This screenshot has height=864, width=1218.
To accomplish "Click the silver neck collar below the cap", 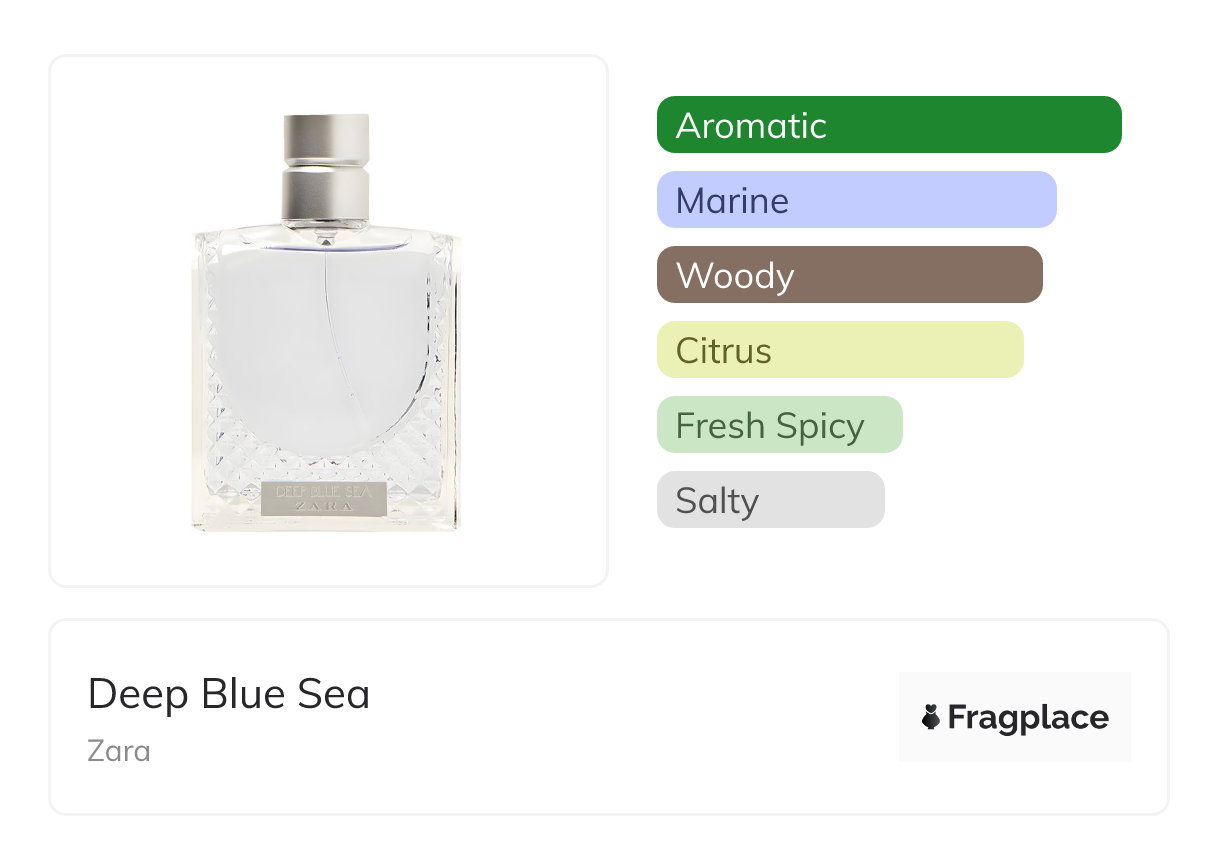I will (x=326, y=193).
